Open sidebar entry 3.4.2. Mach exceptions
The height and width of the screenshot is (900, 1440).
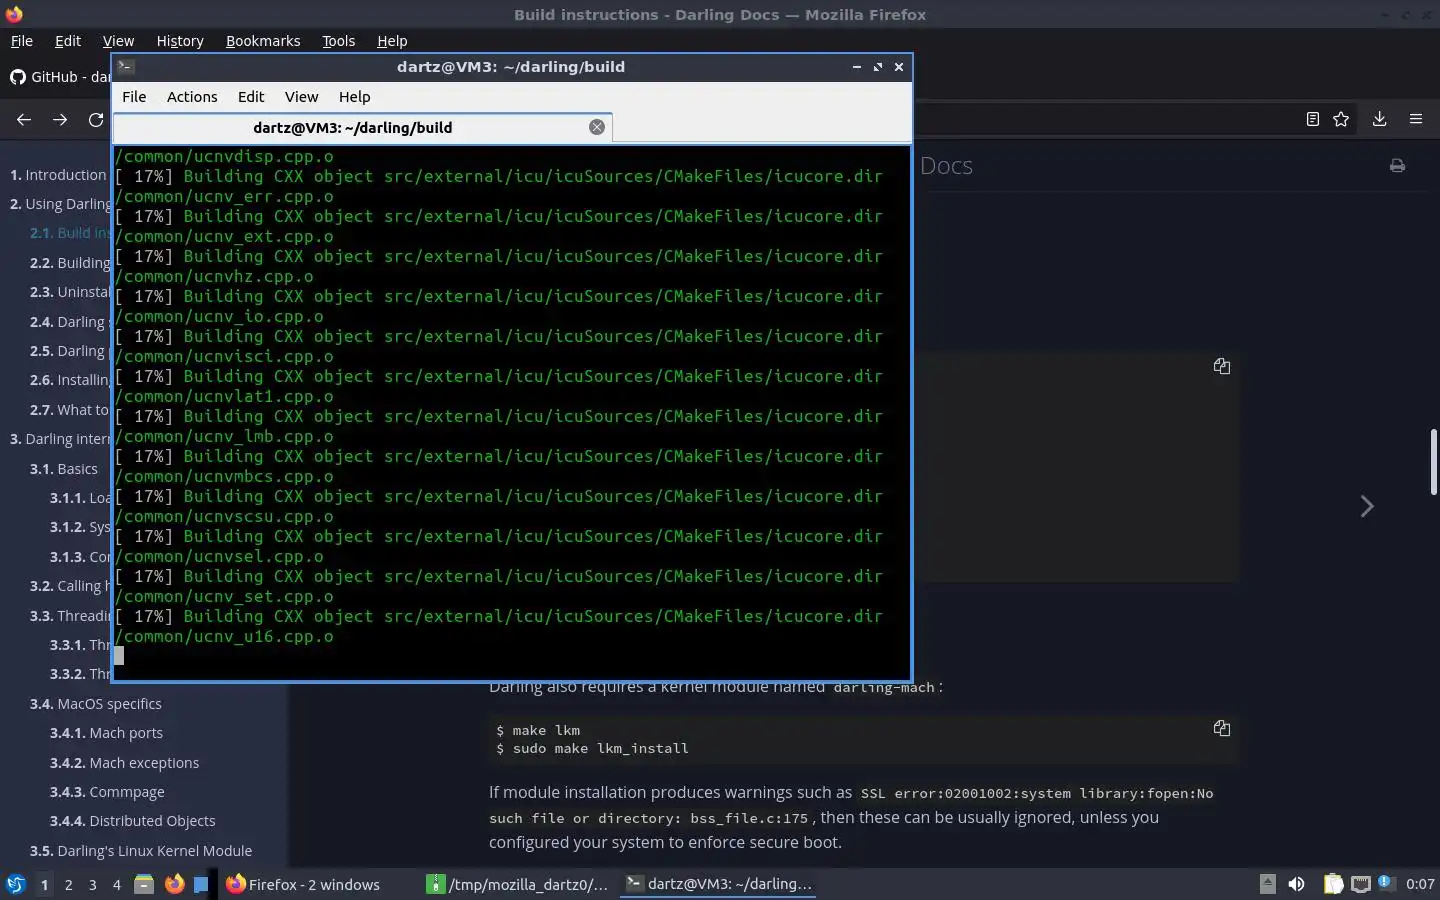pos(124,763)
